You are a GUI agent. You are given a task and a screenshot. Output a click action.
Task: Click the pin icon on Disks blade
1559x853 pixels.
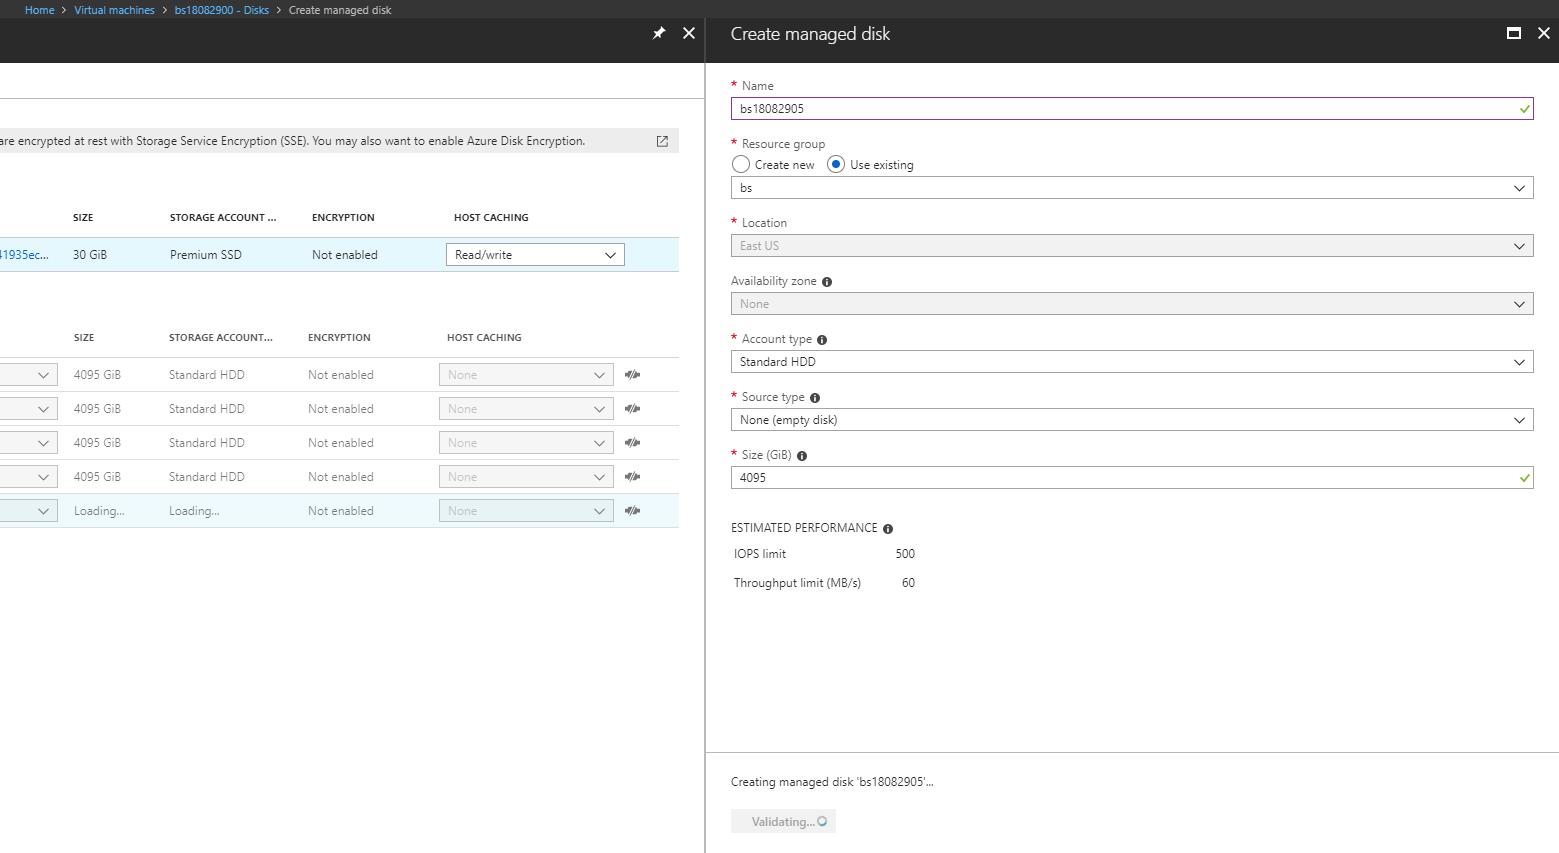point(659,33)
